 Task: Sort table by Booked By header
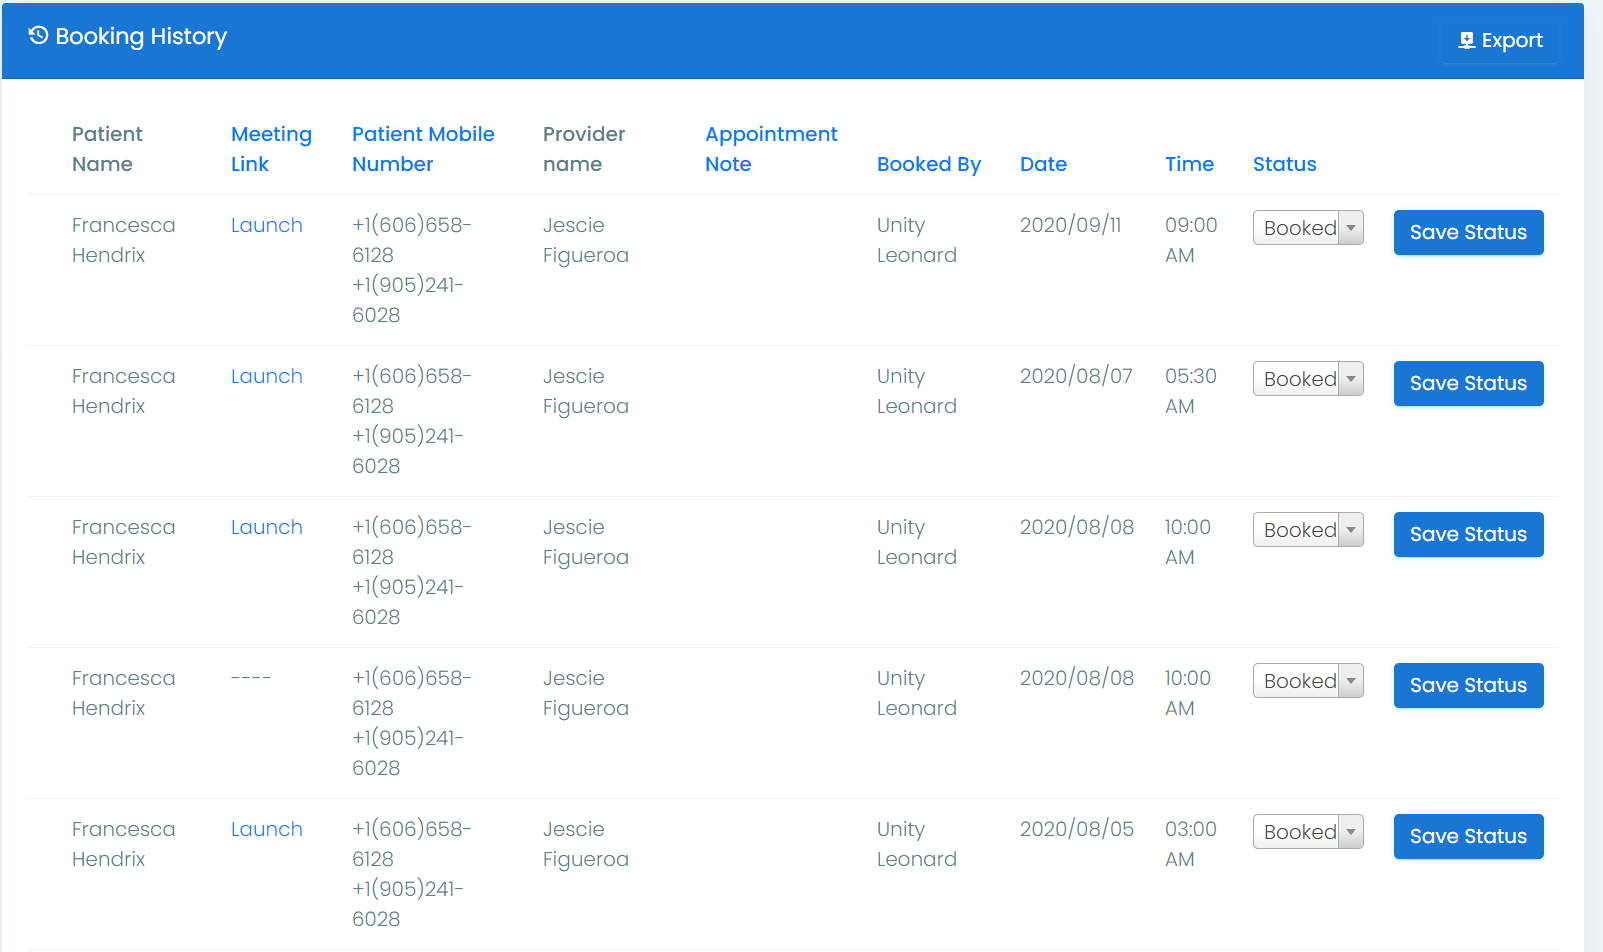coord(928,164)
